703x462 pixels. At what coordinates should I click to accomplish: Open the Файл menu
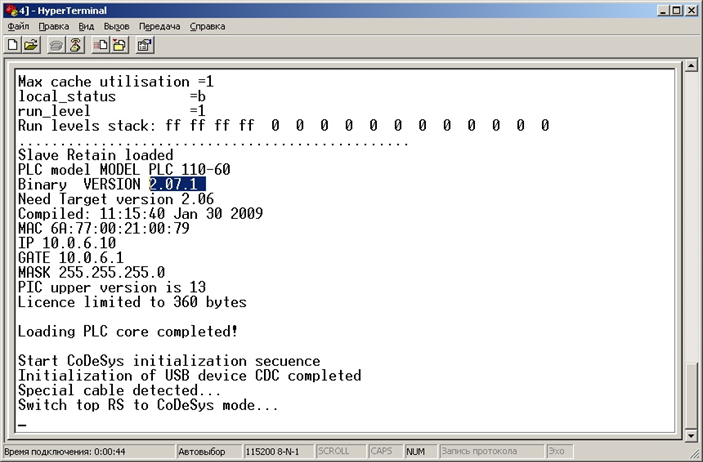[18, 25]
